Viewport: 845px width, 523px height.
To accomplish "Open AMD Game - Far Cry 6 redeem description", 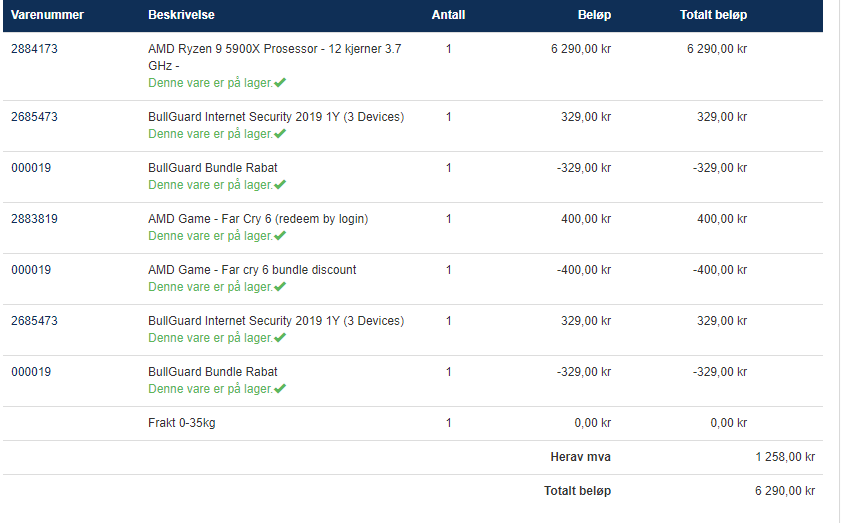I will pos(258,219).
